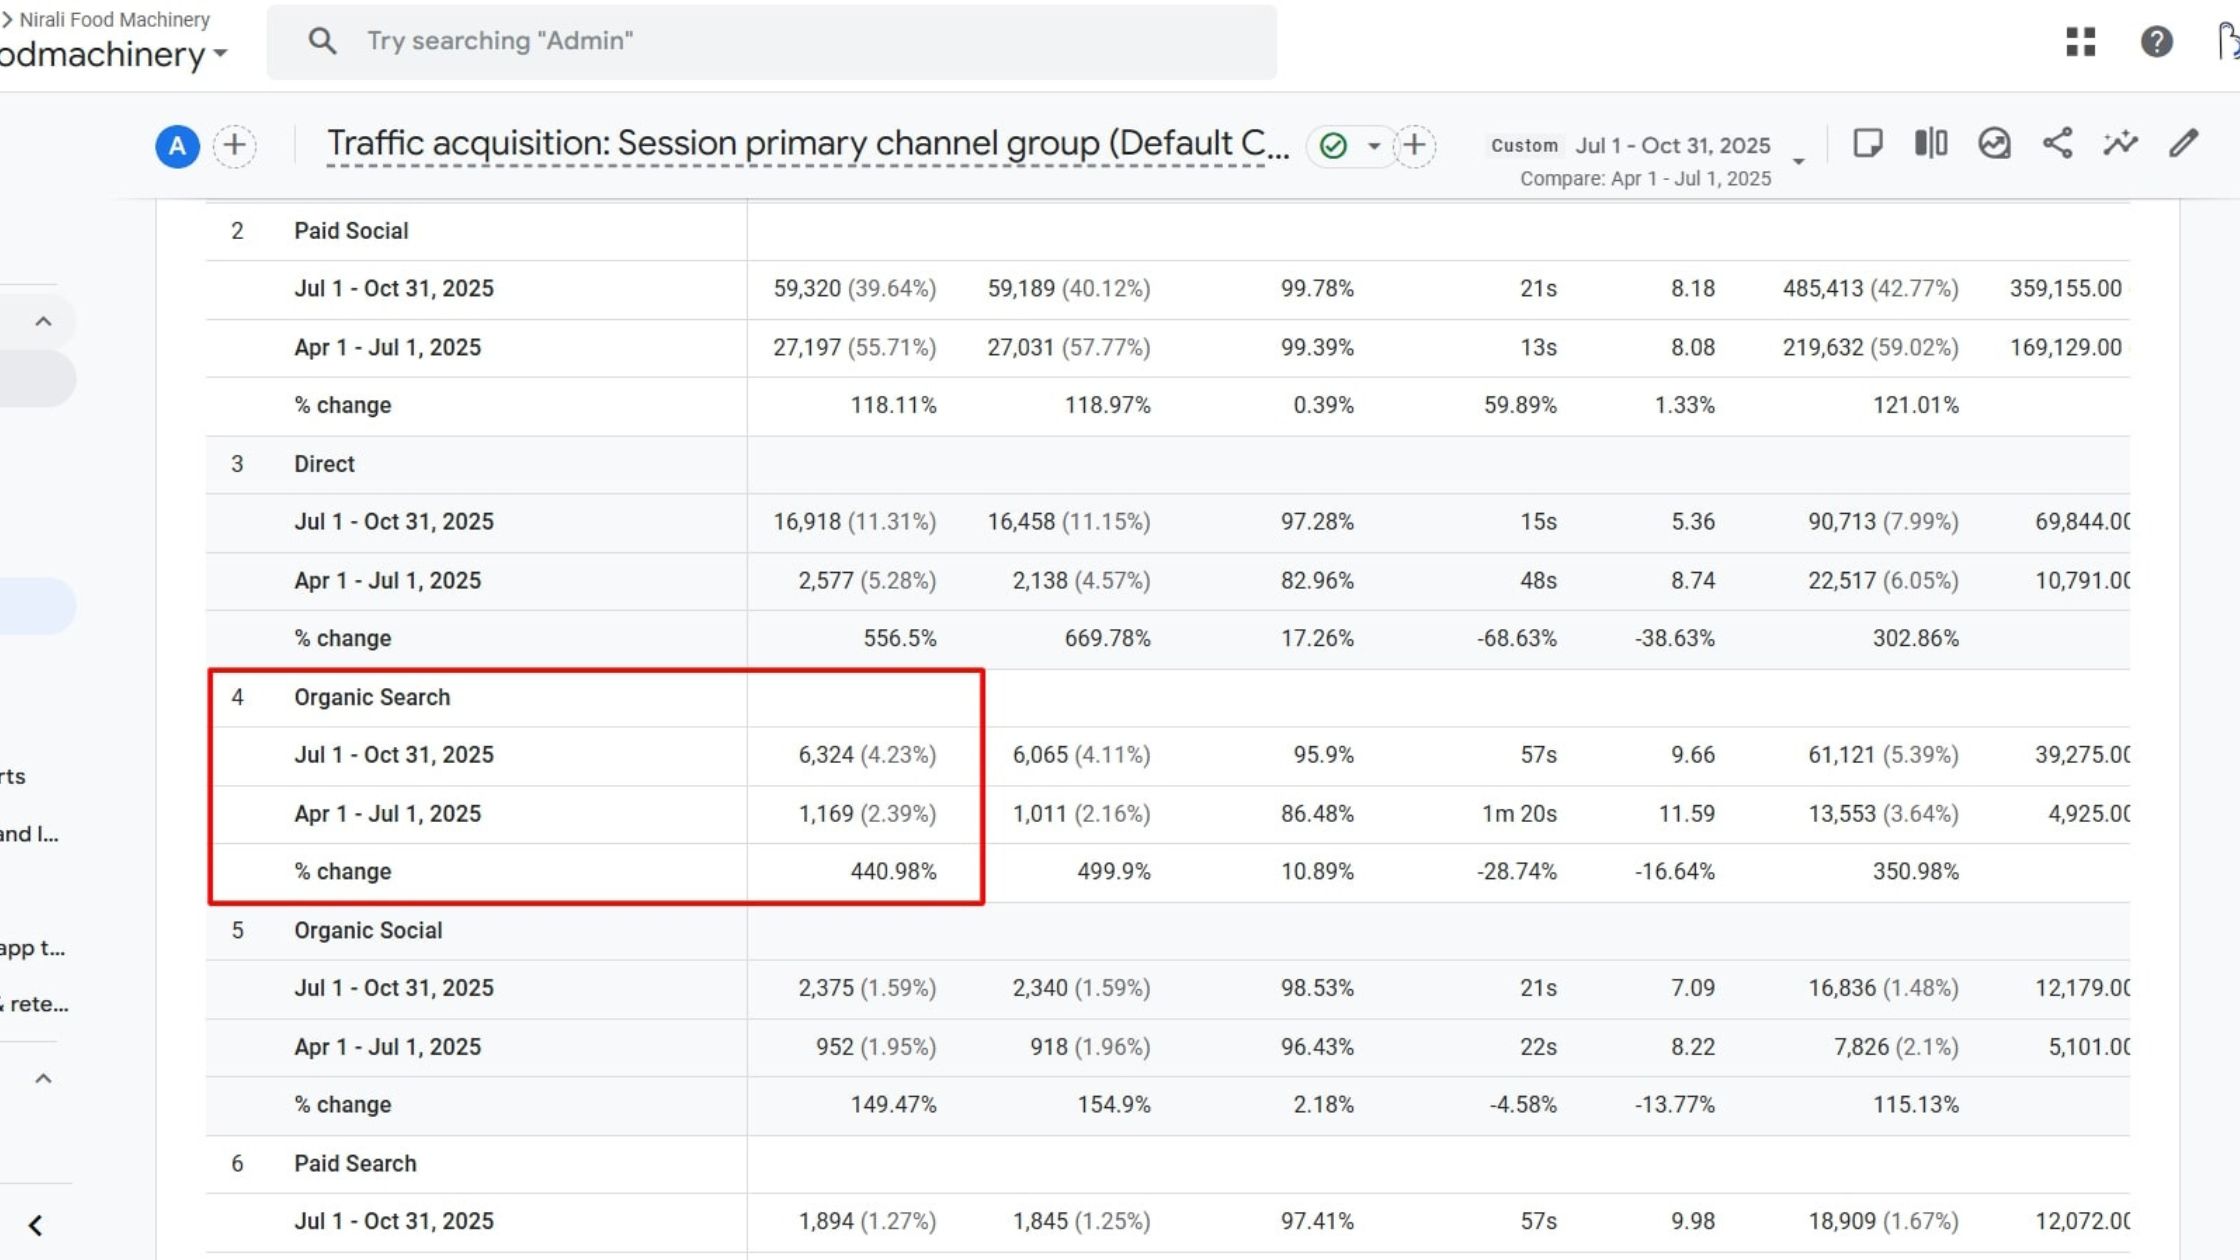2240x1260 pixels.
Task: Add a comparison with plus button
Action: click(x=234, y=146)
